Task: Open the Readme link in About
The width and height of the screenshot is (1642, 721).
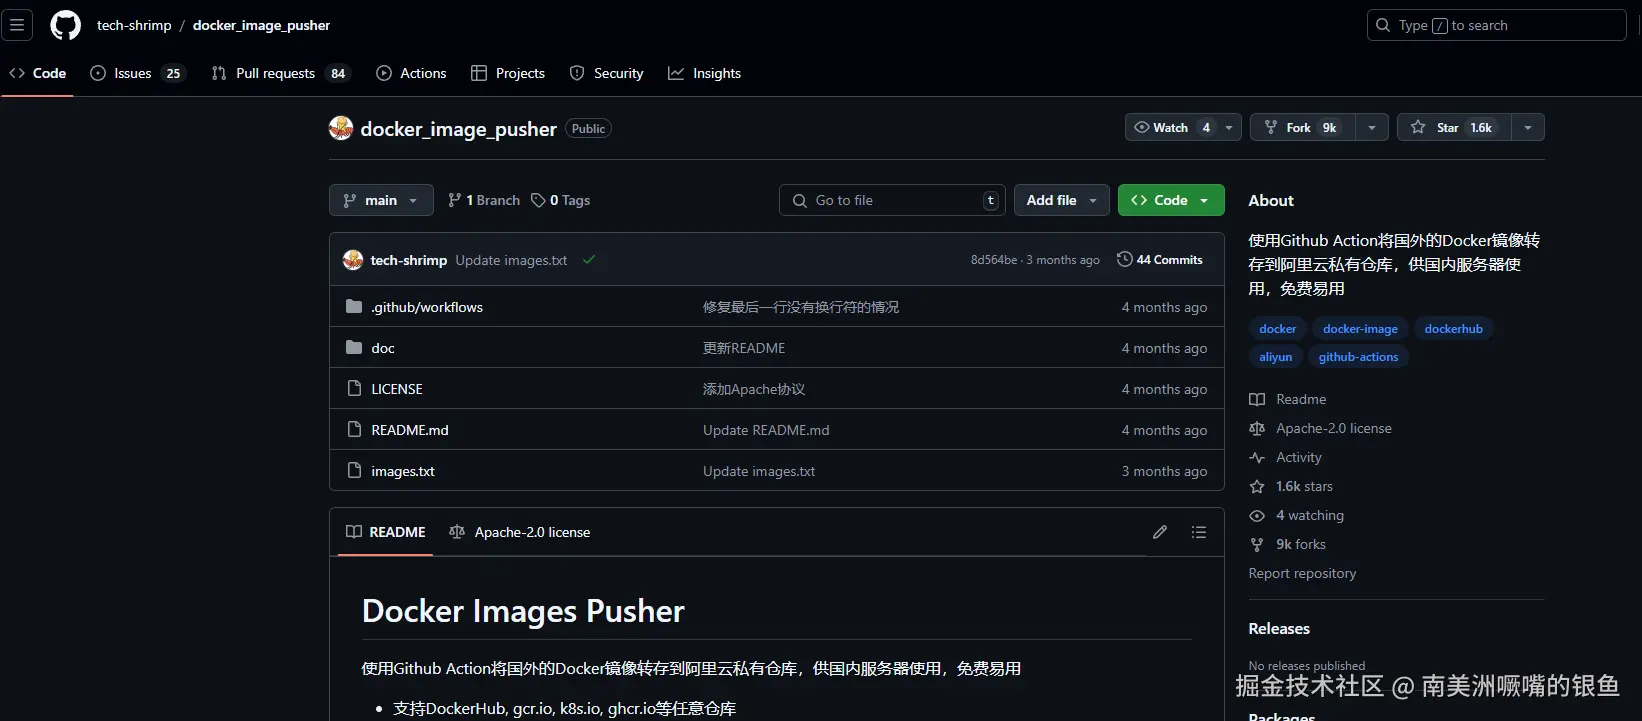Action: (1288, 399)
